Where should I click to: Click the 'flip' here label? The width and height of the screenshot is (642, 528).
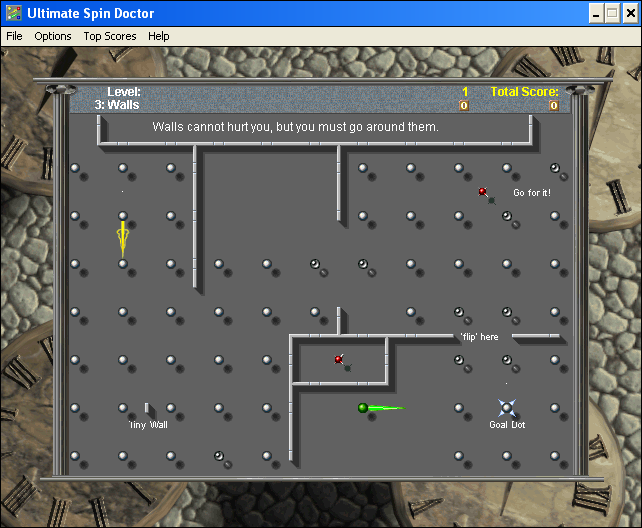pos(478,337)
